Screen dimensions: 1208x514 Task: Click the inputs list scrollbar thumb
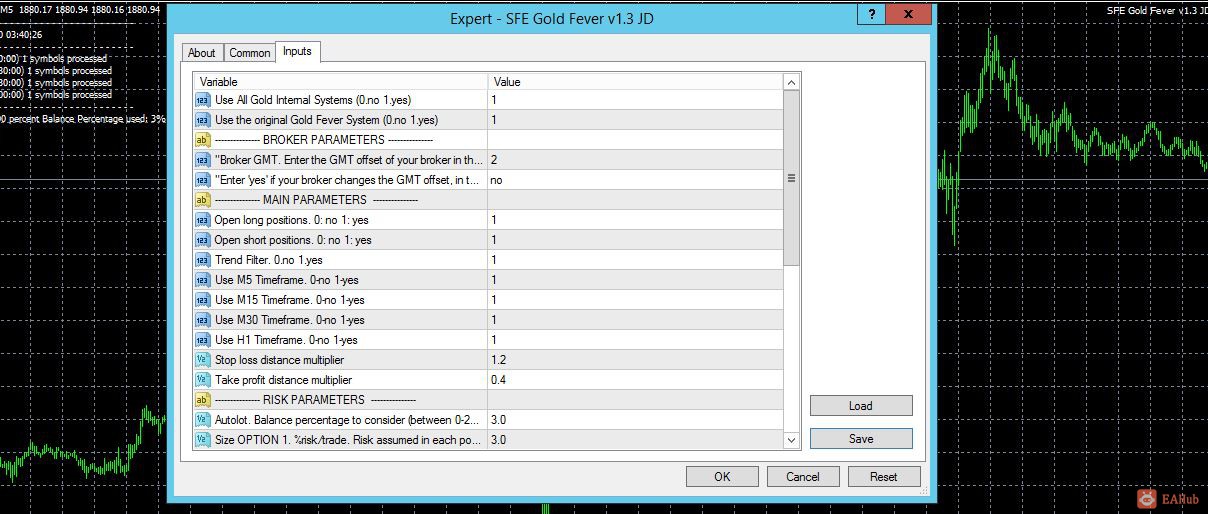(x=791, y=178)
